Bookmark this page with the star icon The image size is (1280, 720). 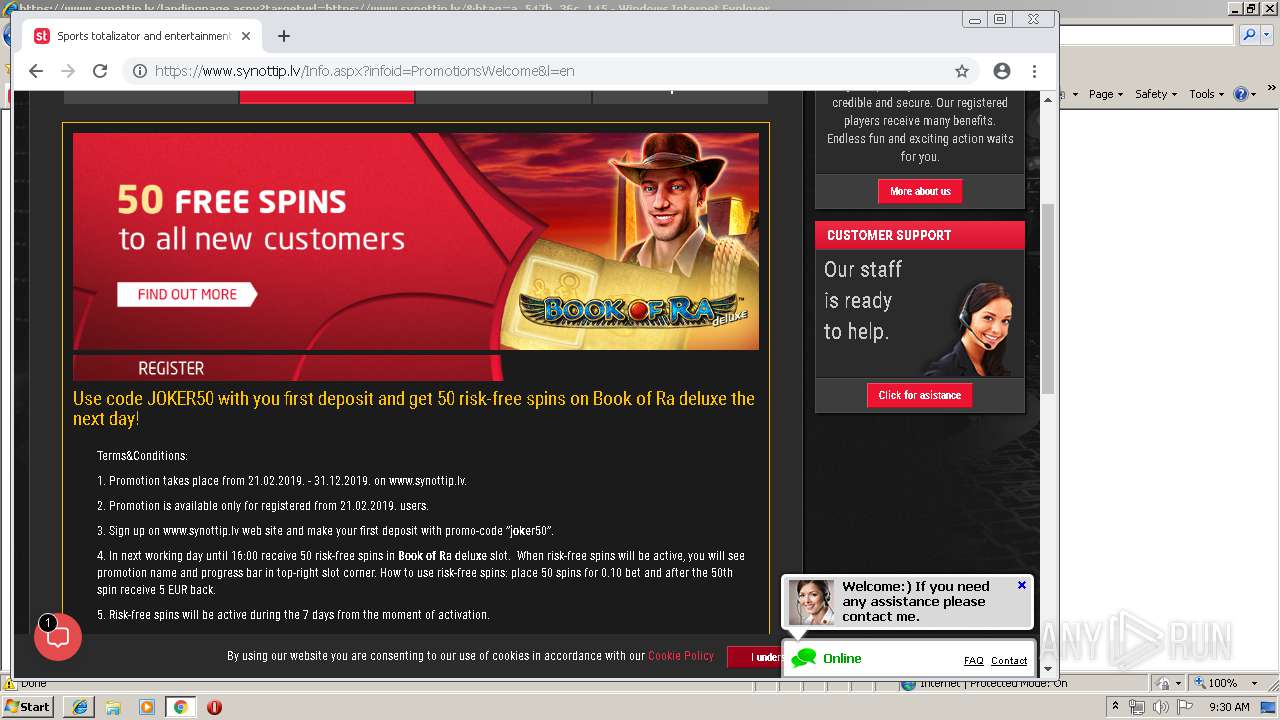tap(962, 71)
